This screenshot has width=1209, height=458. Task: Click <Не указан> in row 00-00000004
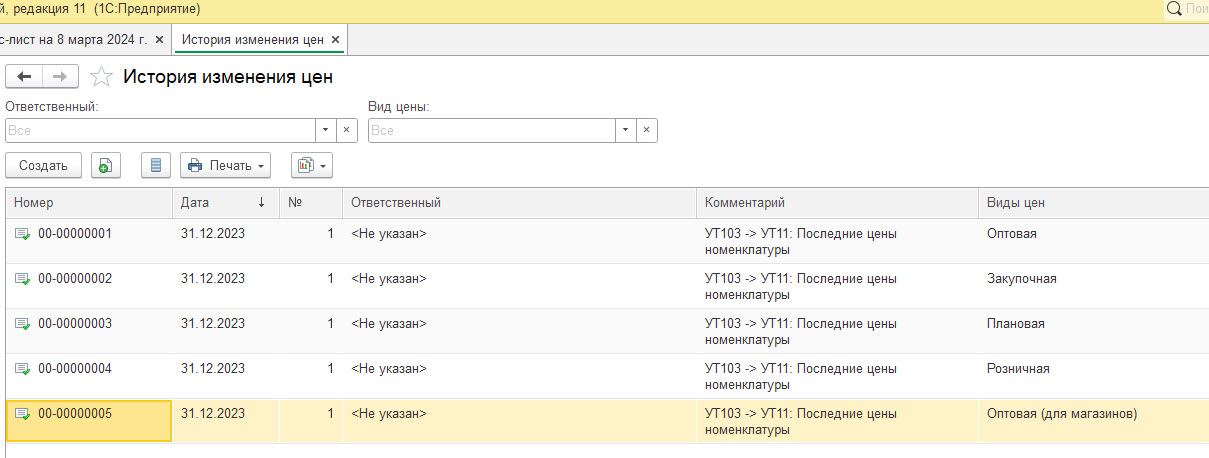pyautogui.click(x=389, y=369)
